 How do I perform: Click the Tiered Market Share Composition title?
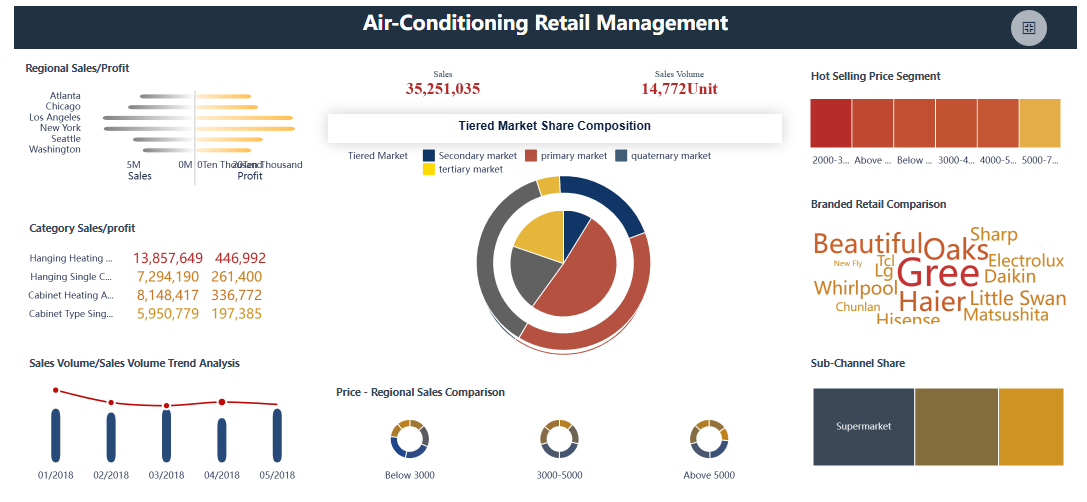pyautogui.click(x=555, y=126)
